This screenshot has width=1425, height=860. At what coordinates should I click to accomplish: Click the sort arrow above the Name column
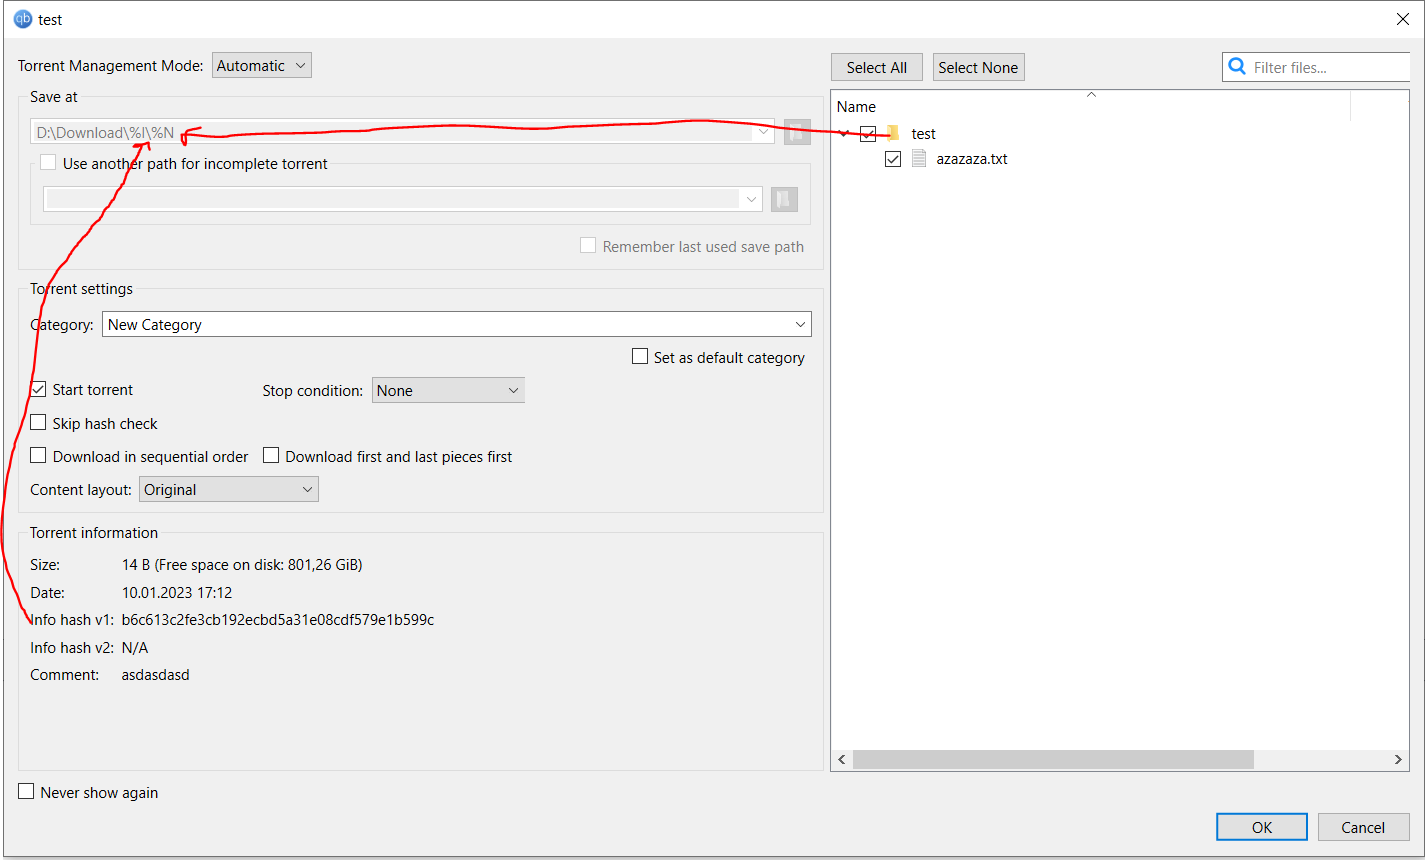(x=1091, y=96)
